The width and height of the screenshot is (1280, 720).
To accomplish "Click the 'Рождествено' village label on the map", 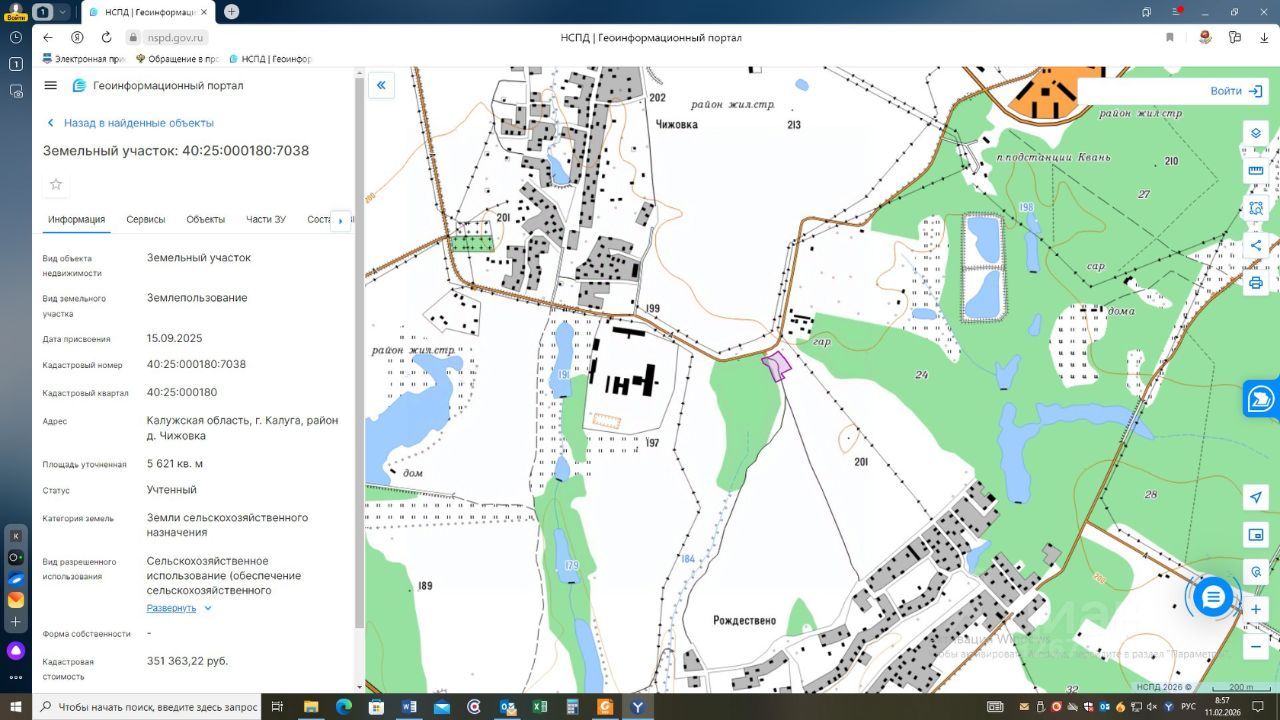I will (745, 621).
